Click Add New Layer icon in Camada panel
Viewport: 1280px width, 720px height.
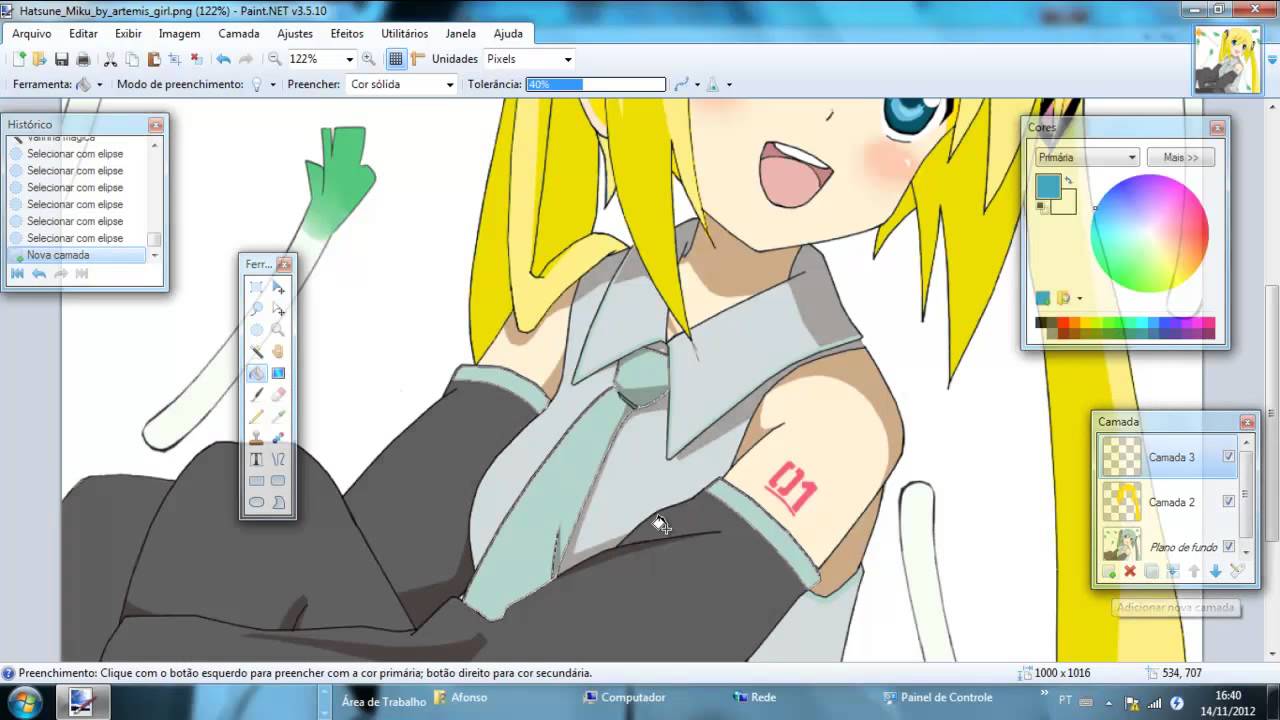(1109, 571)
